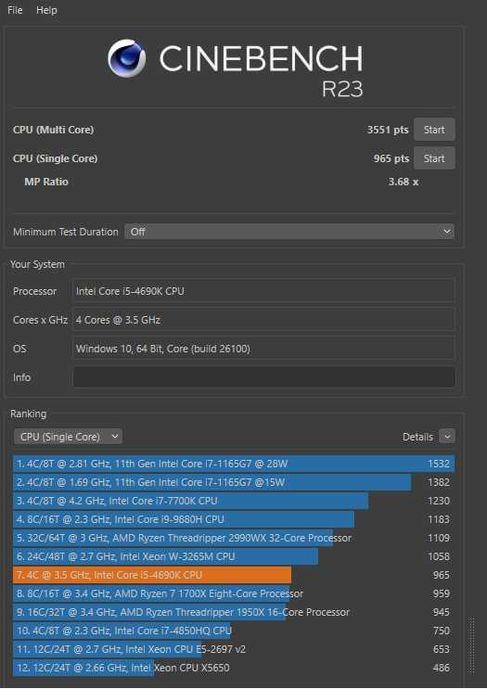Select highlighted row 7 Core i5-4690K
This screenshot has width=487, height=699.
click(x=234, y=575)
